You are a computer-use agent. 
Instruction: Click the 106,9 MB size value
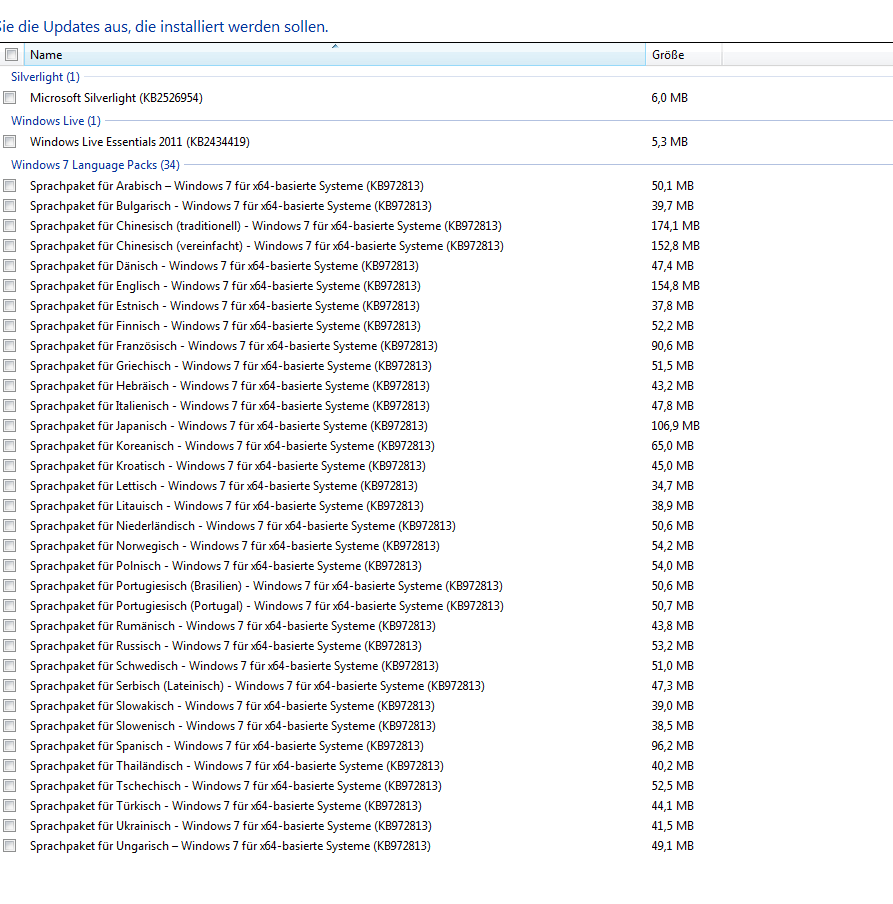tap(676, 425)
